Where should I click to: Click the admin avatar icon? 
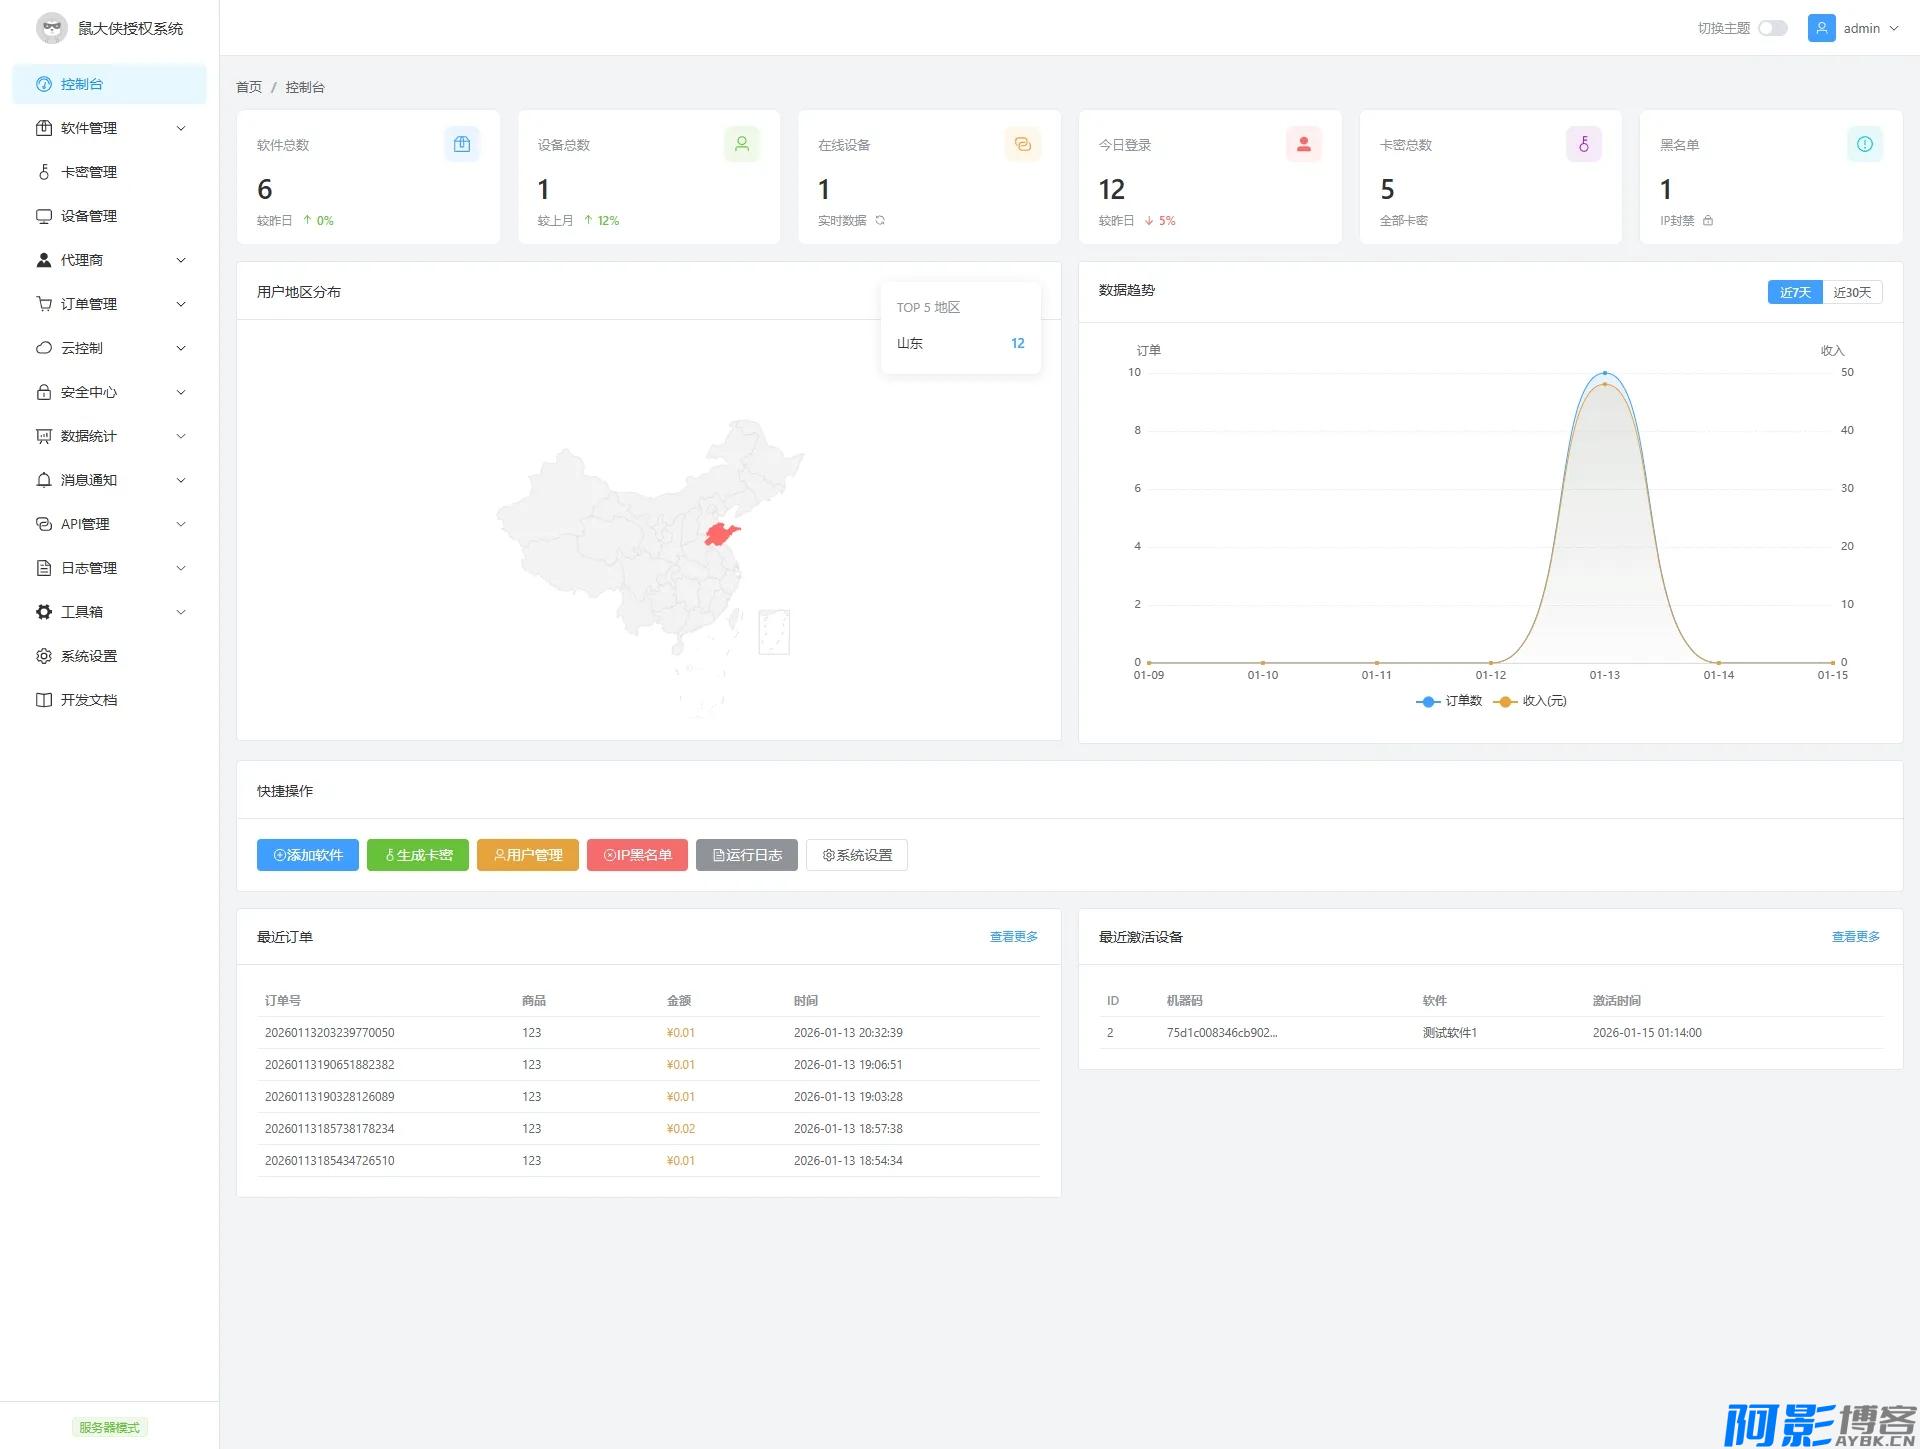click(x=1821, y=28)
